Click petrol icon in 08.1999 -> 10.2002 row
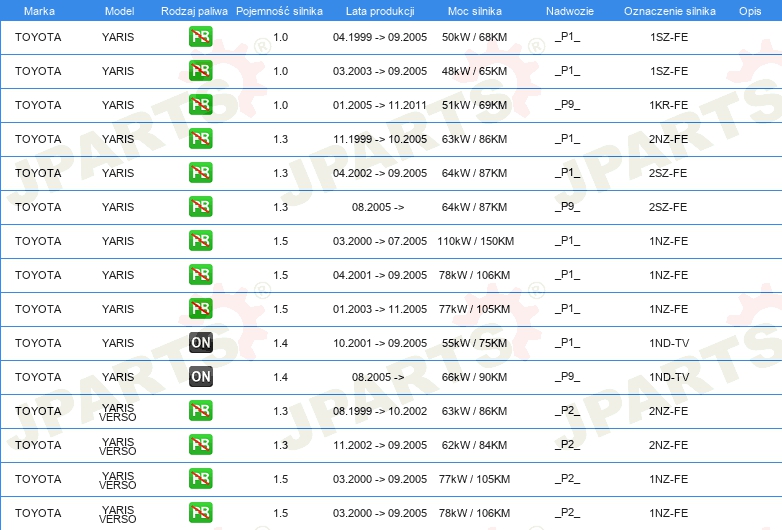Viewport: 782px width, 530px height. click(x=200, y=410)
